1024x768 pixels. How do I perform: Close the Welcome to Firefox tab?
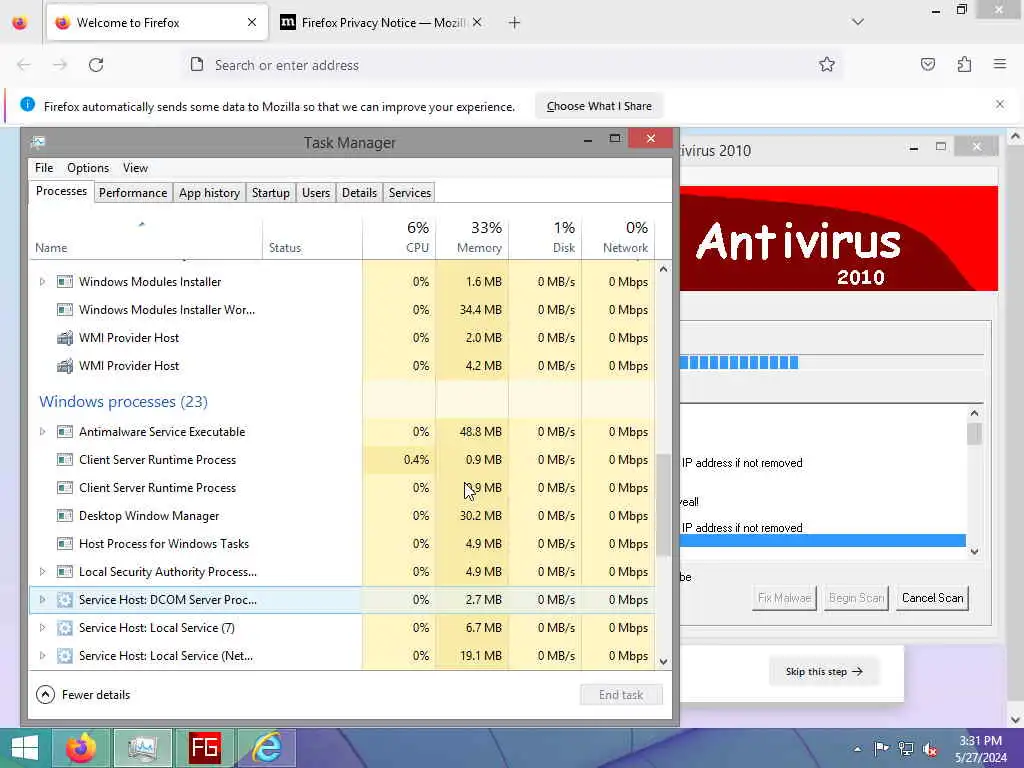(252, 23)
